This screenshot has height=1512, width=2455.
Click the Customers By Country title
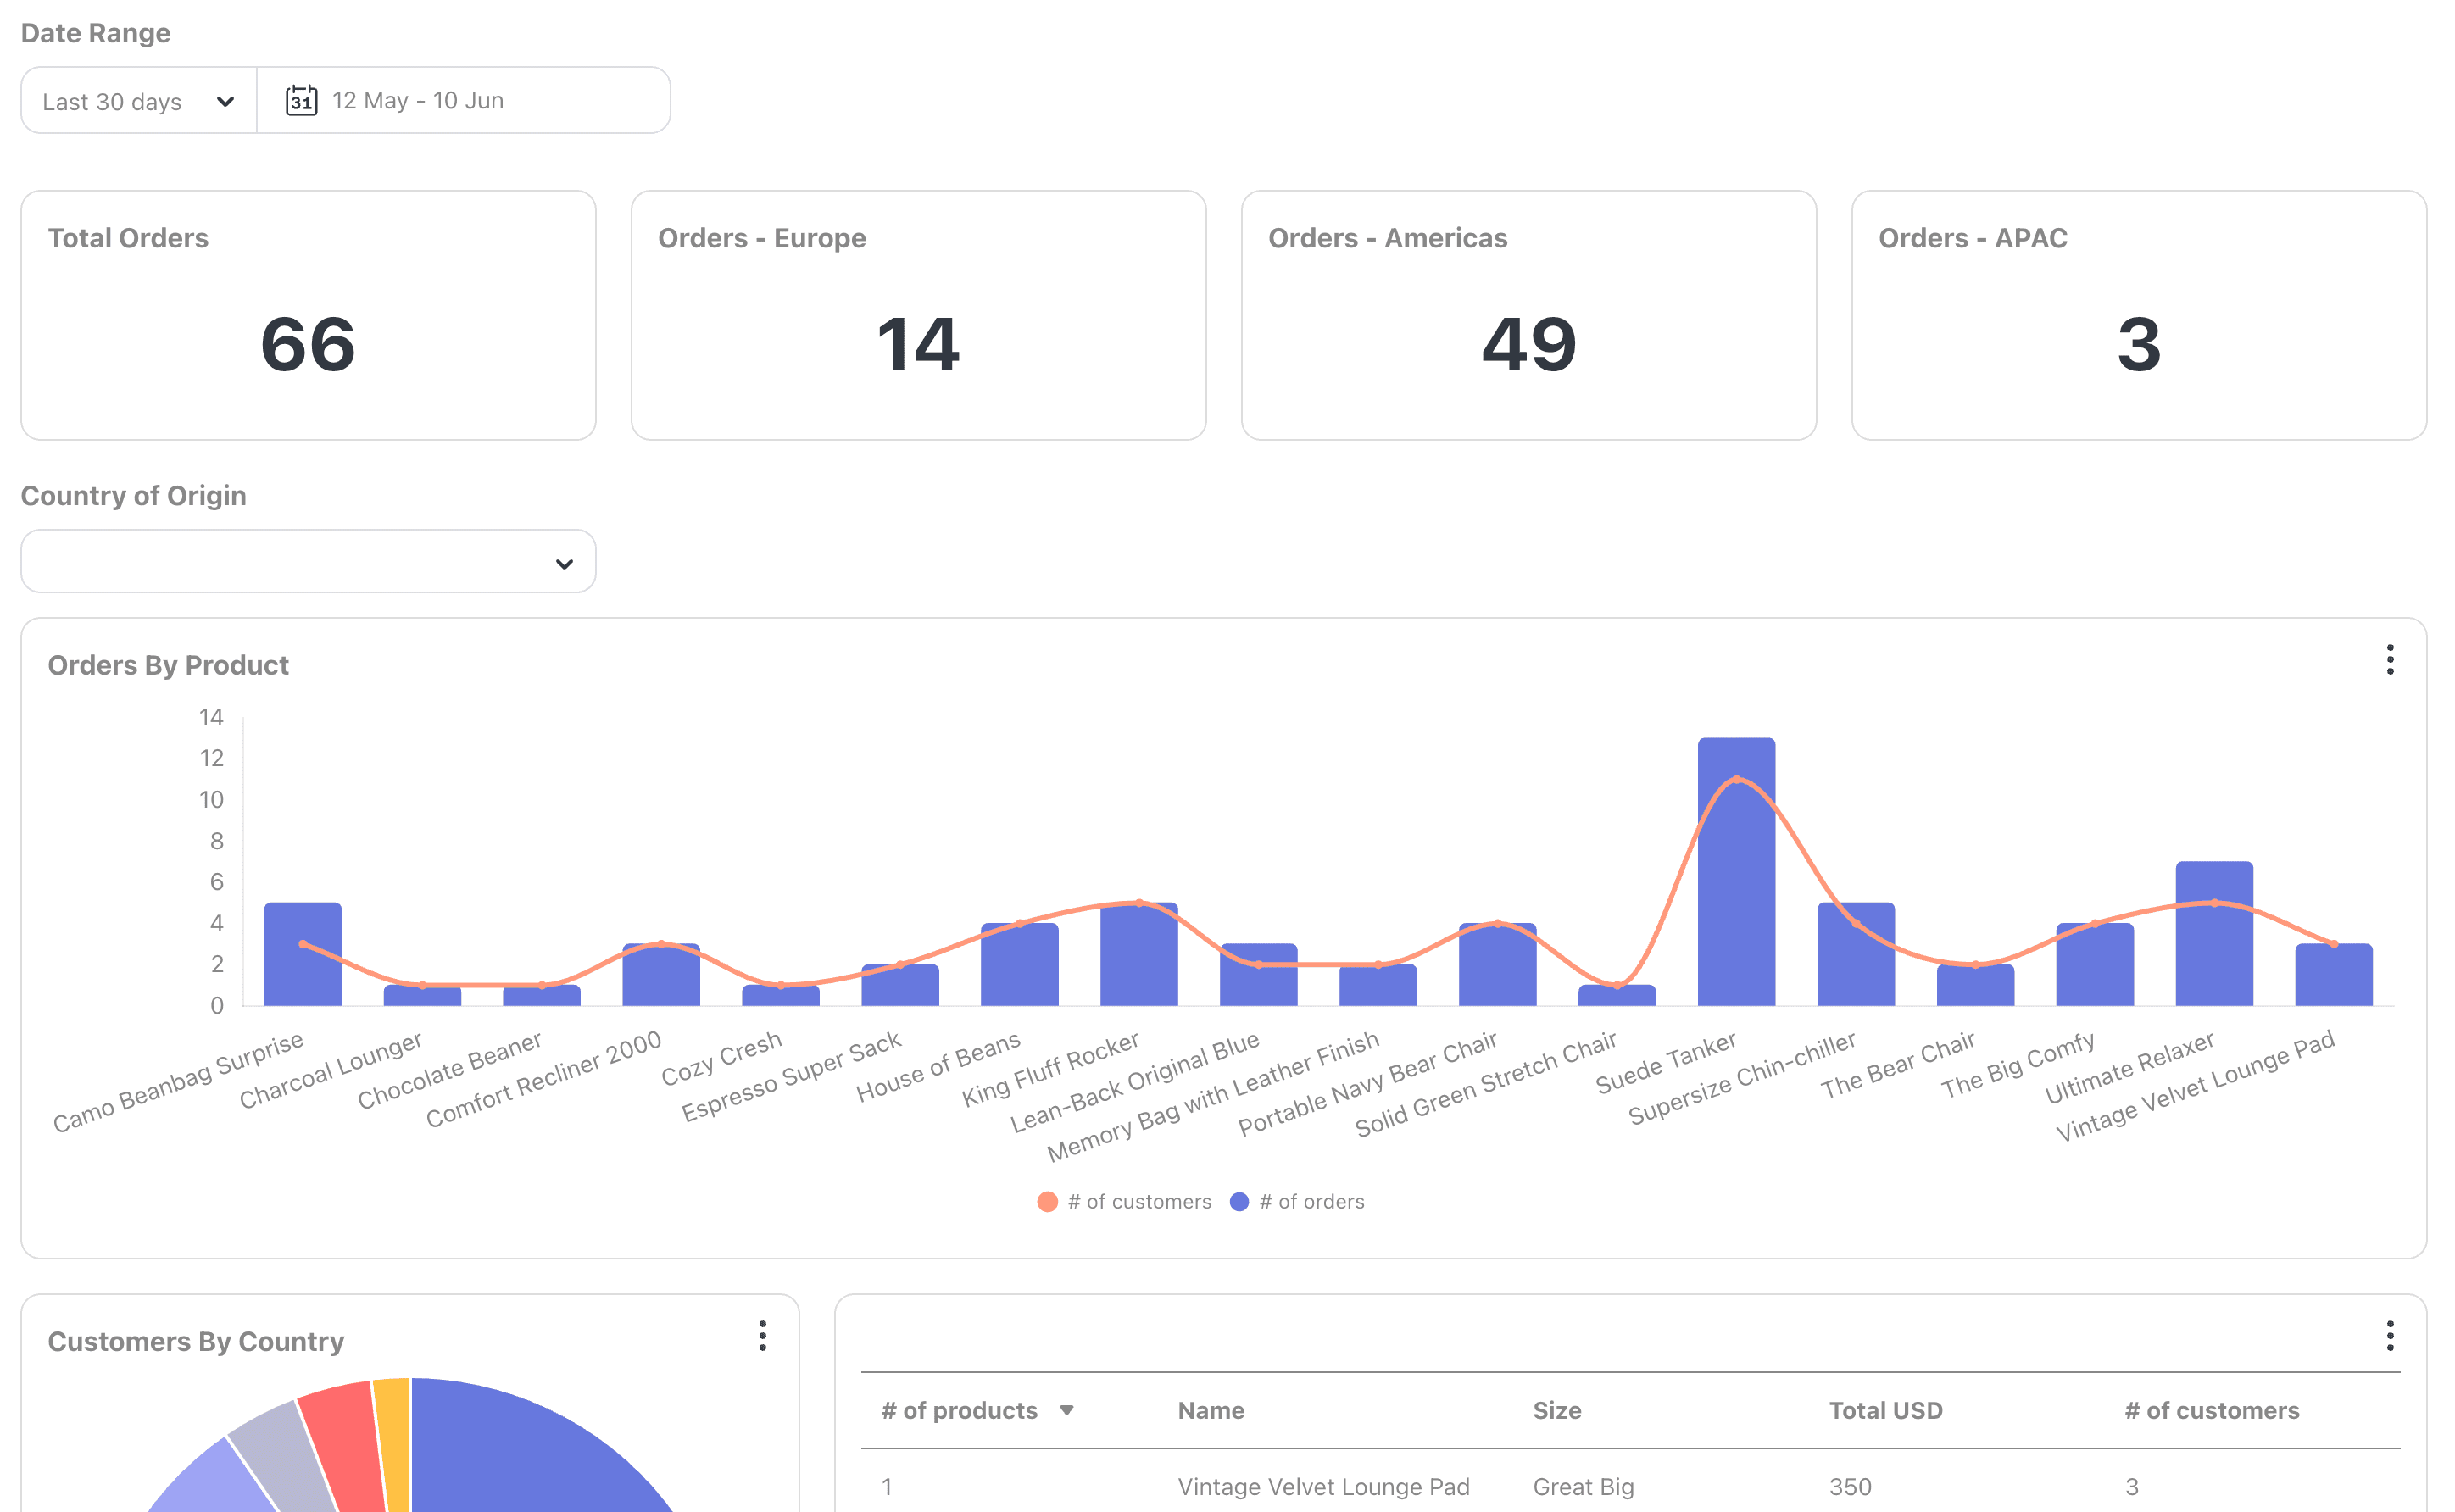[196, 1341]
